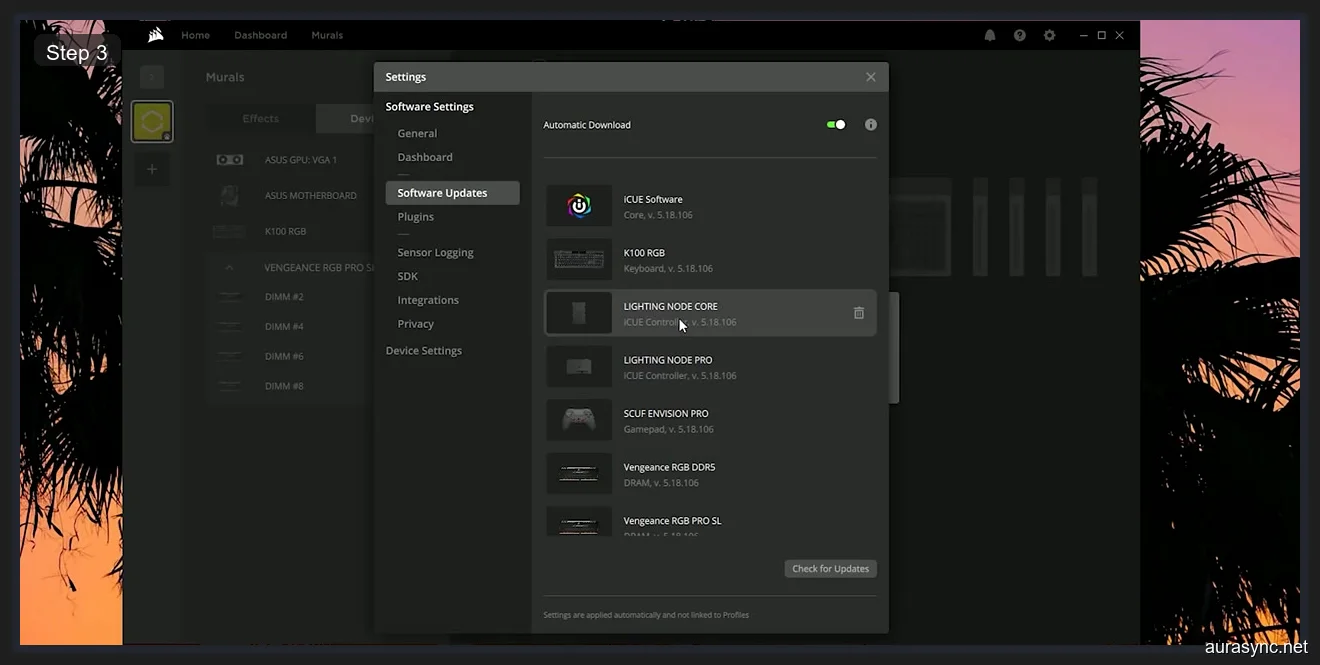Click the ASUS GPU VGA 1 graphics card icon
The width and height of the screenshot is (1320, 665).
coord(229,159)
